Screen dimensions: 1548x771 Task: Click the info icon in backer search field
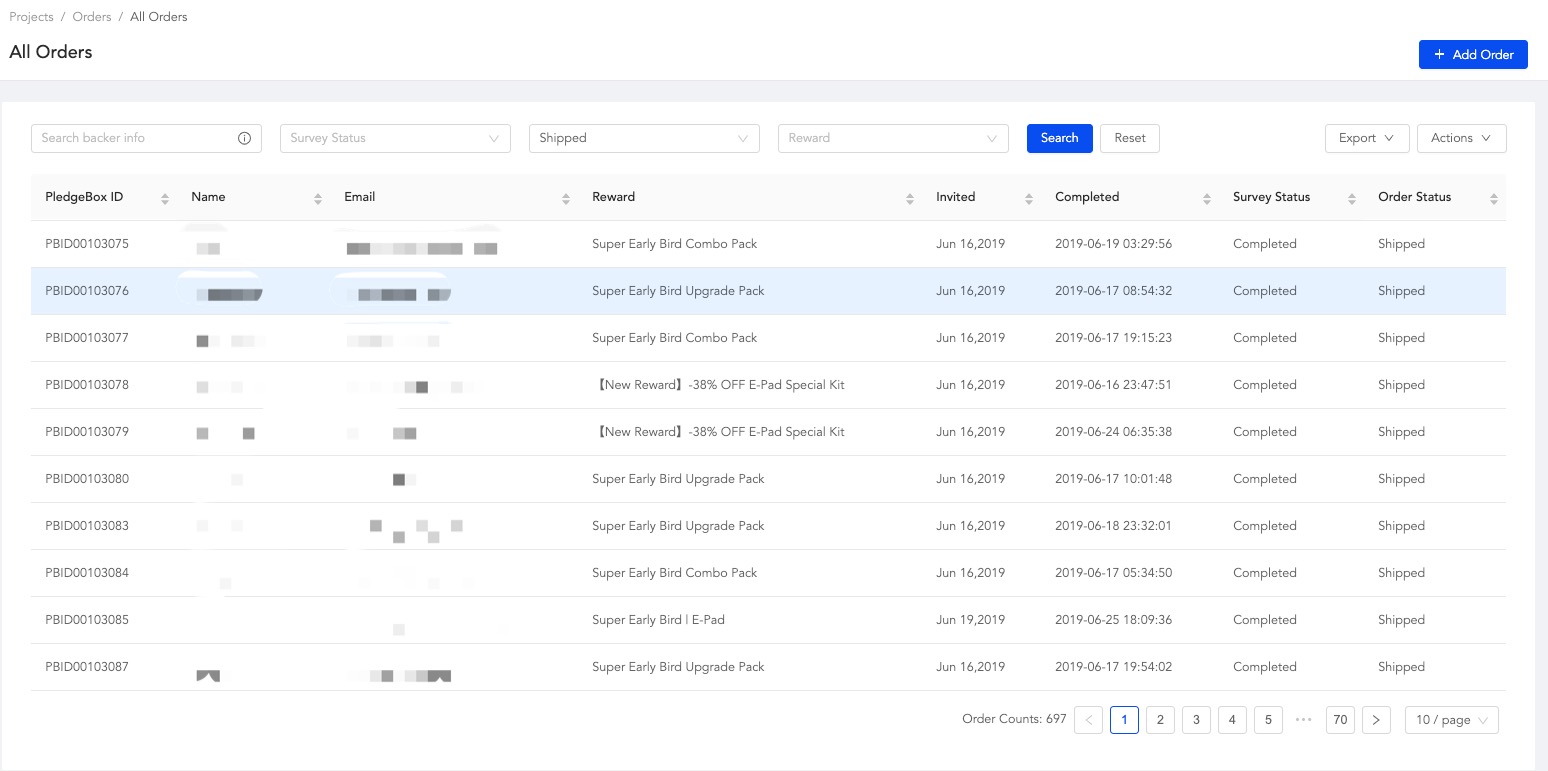coord(244,139)
